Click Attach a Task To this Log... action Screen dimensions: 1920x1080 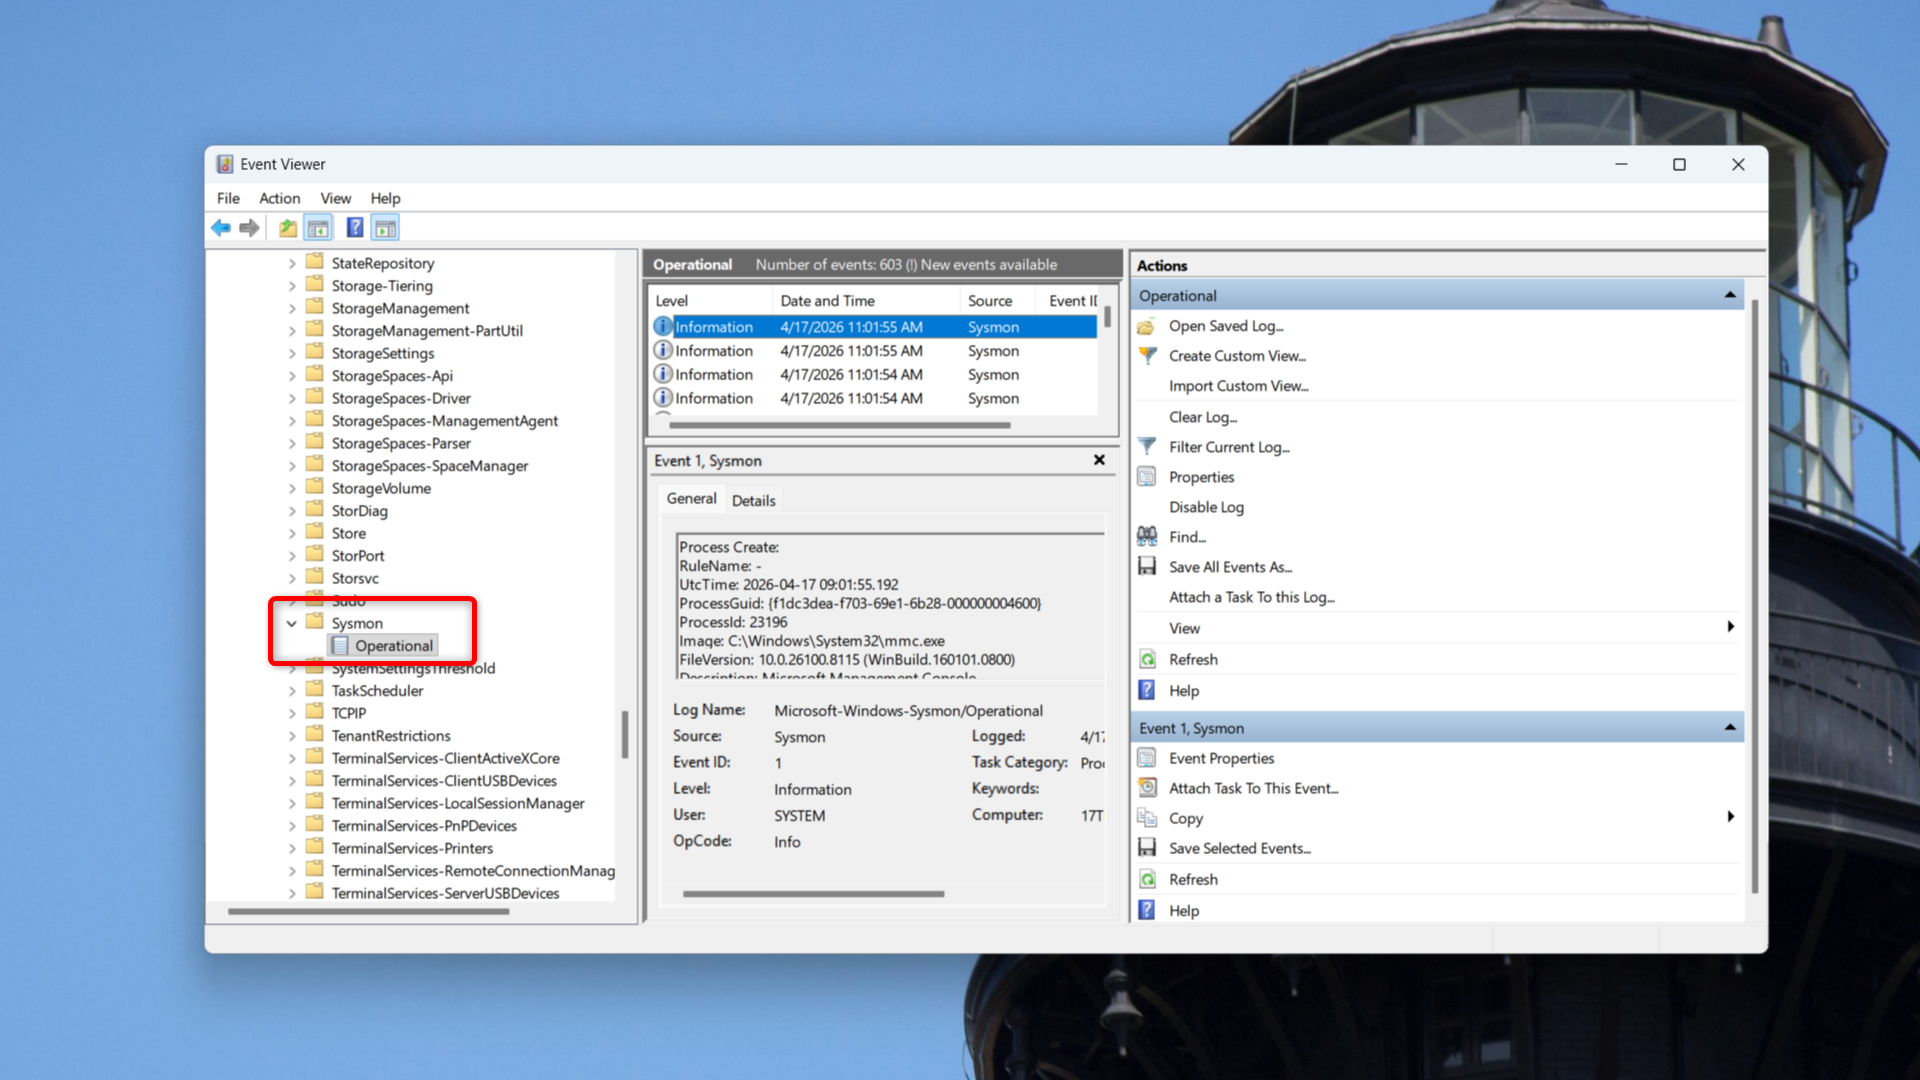[1251, 597]
